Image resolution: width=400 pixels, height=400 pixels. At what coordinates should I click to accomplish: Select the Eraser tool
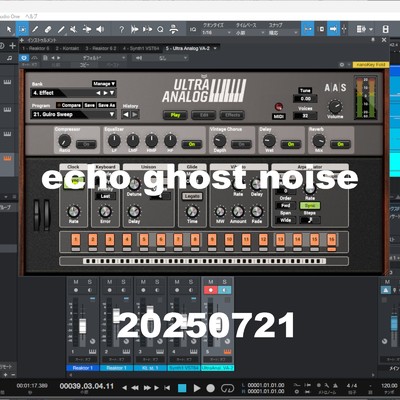(48, 29)
